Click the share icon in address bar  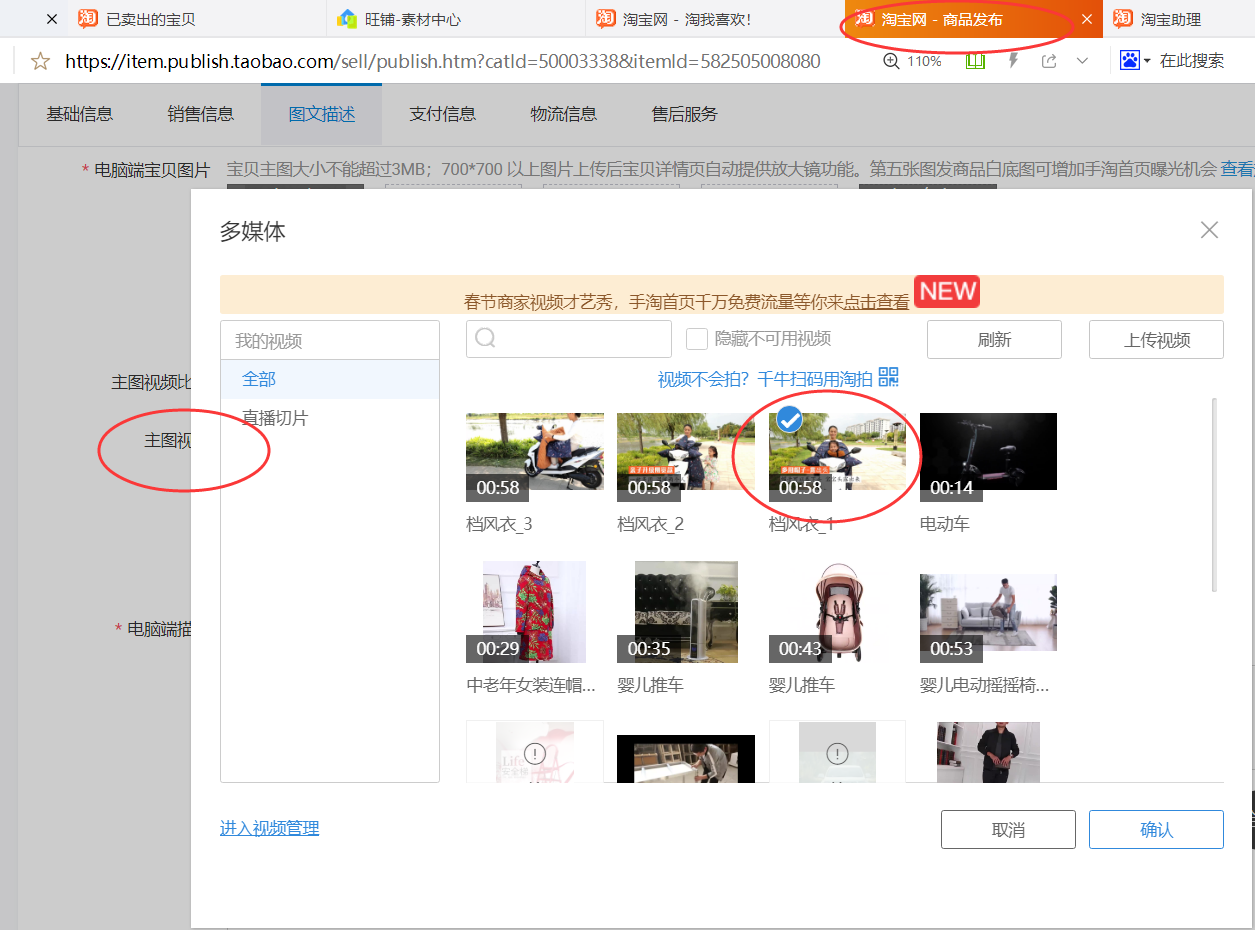(1048, 61)
